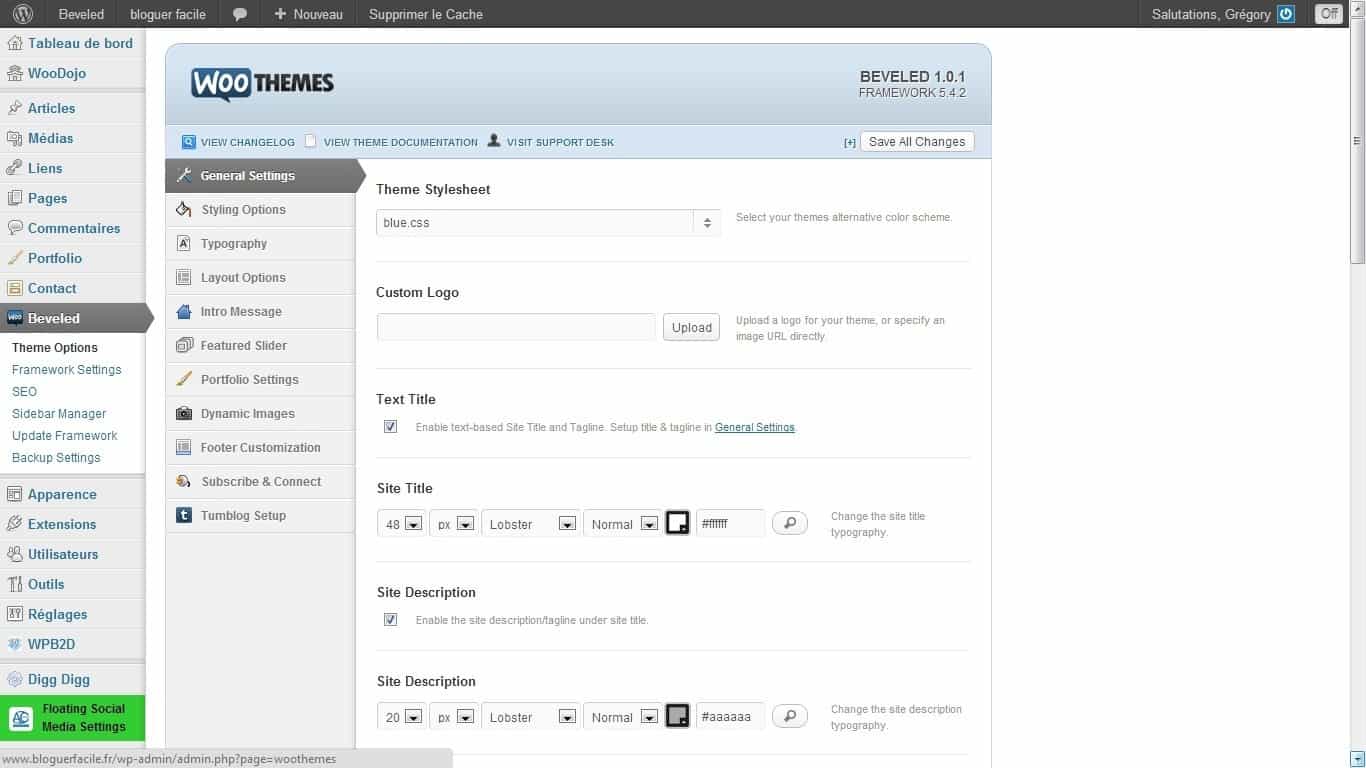Open the General Settings tab
The width and height of the screenshot is (1366, 768).
pos(261,175)
